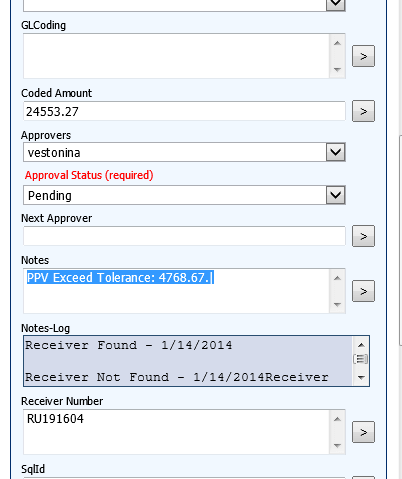Click the Notes-Log scroll up arrow

pyautogui.click(x=361, y=345)
